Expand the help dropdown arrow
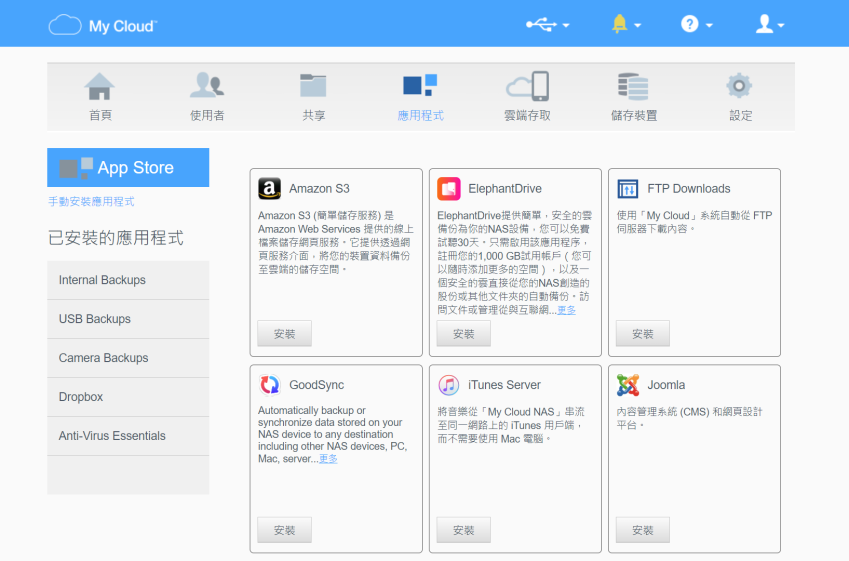The width and height of the screenshot is (849, 561). point(709,25)
